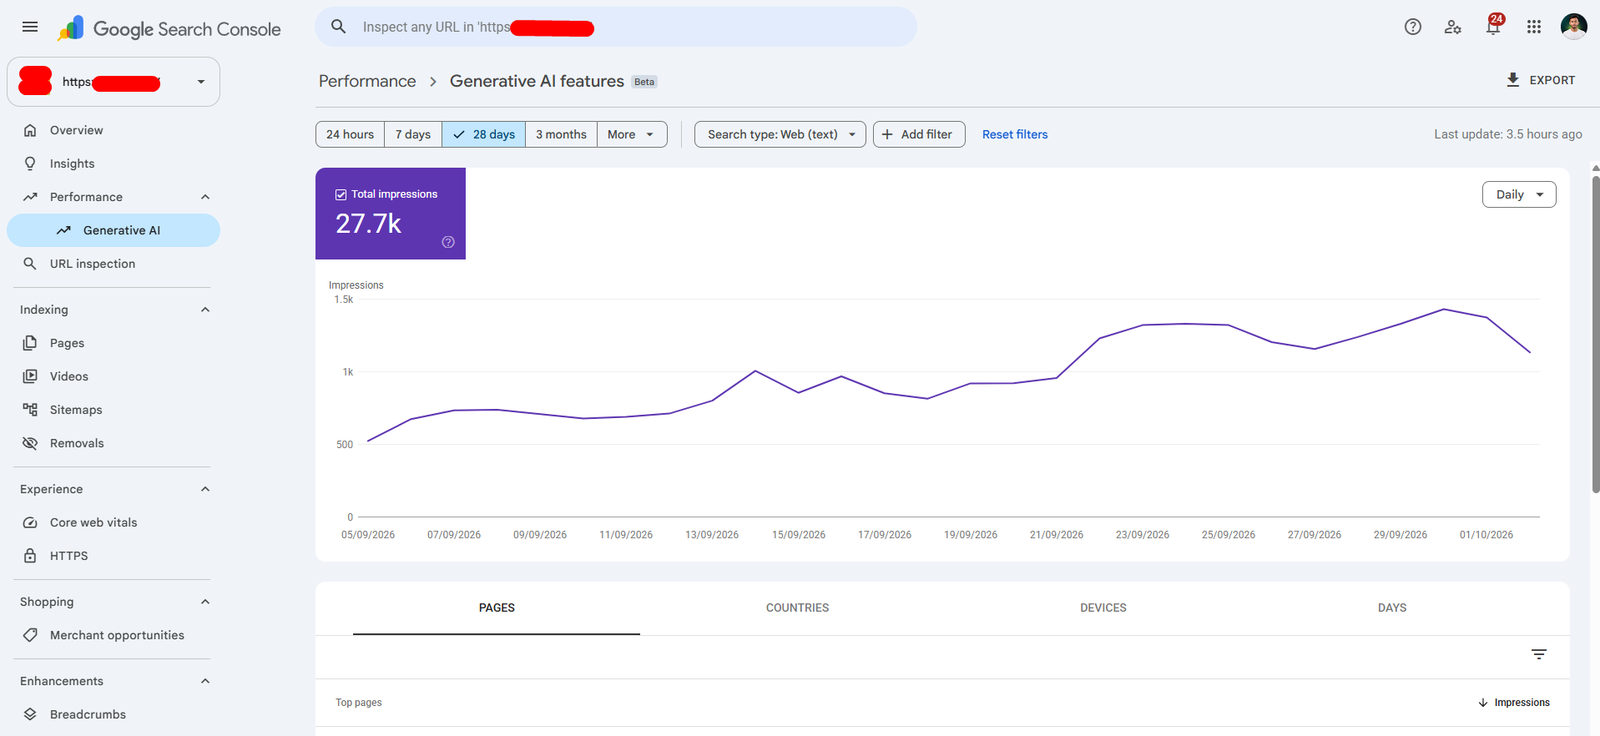Open the Search type: Web dropdown
The height and width of the screenshot is (736, 1600).
coord(780,134)
